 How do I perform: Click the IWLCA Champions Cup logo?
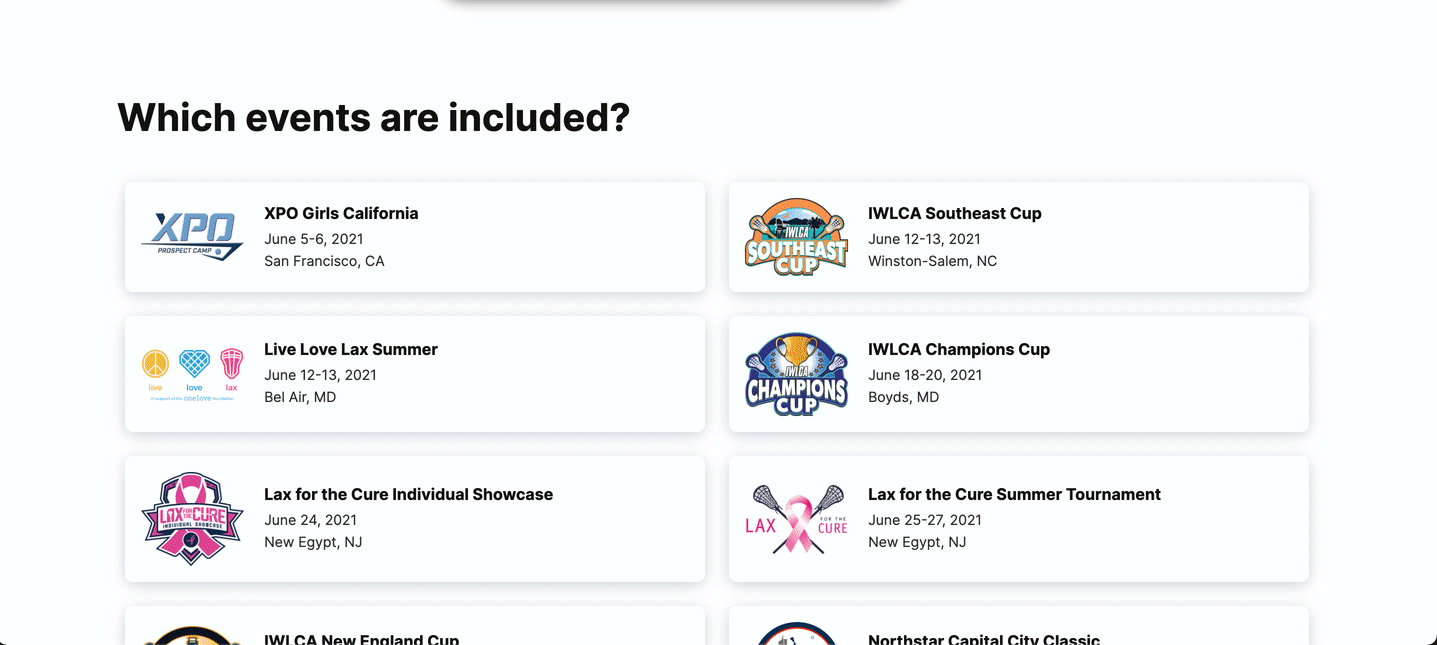(x=796, y=374)
